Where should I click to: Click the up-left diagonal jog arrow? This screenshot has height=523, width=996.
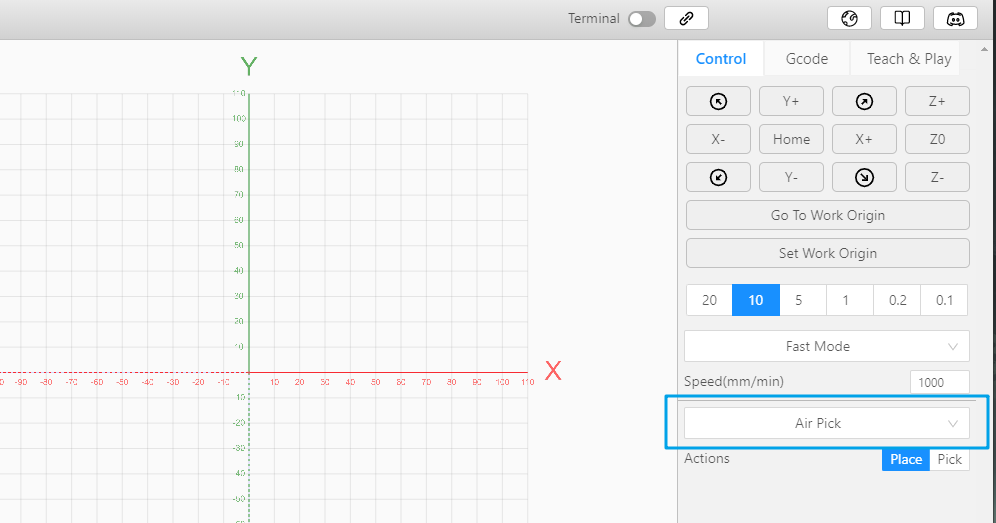[x=718, y=101]
